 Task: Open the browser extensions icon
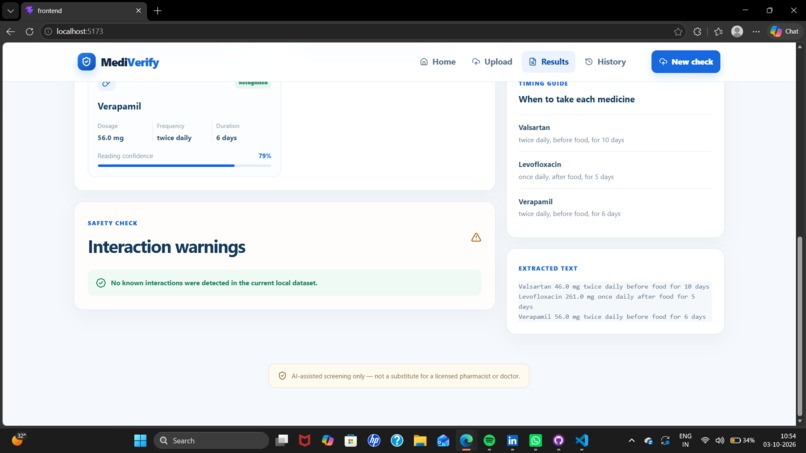(697, 31)
